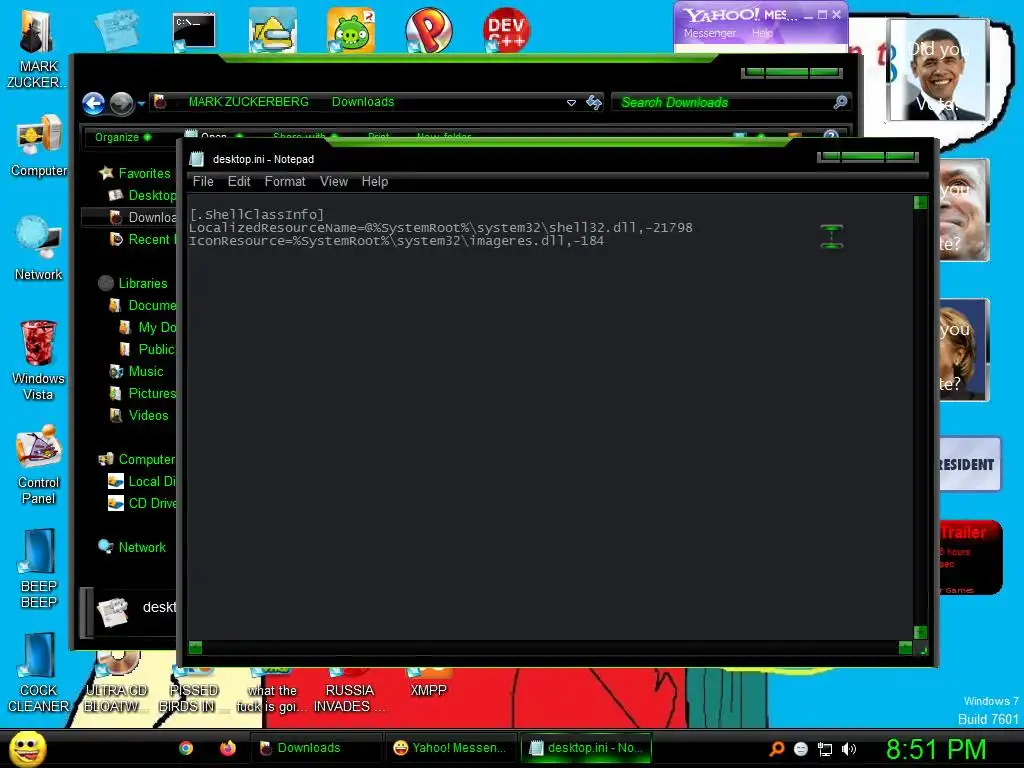Click Notepad scroll down arrow
This screenshot has height=768, width=1024.
coord(920,632)
